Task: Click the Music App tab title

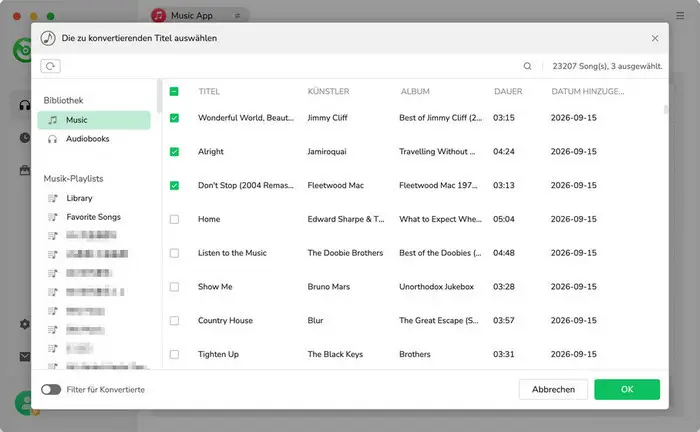Action: [192, 16]
